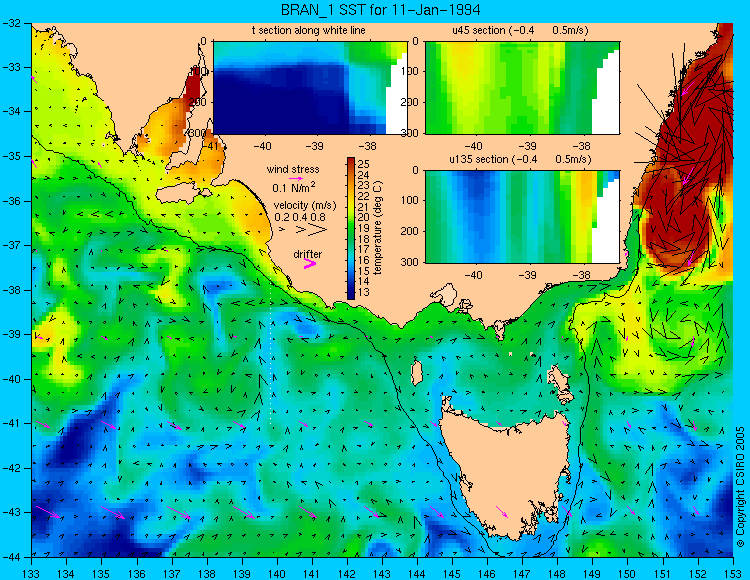750x580 pixels.
Task: Click the depth 100 label of the u45 section
Action: point(410,71)
